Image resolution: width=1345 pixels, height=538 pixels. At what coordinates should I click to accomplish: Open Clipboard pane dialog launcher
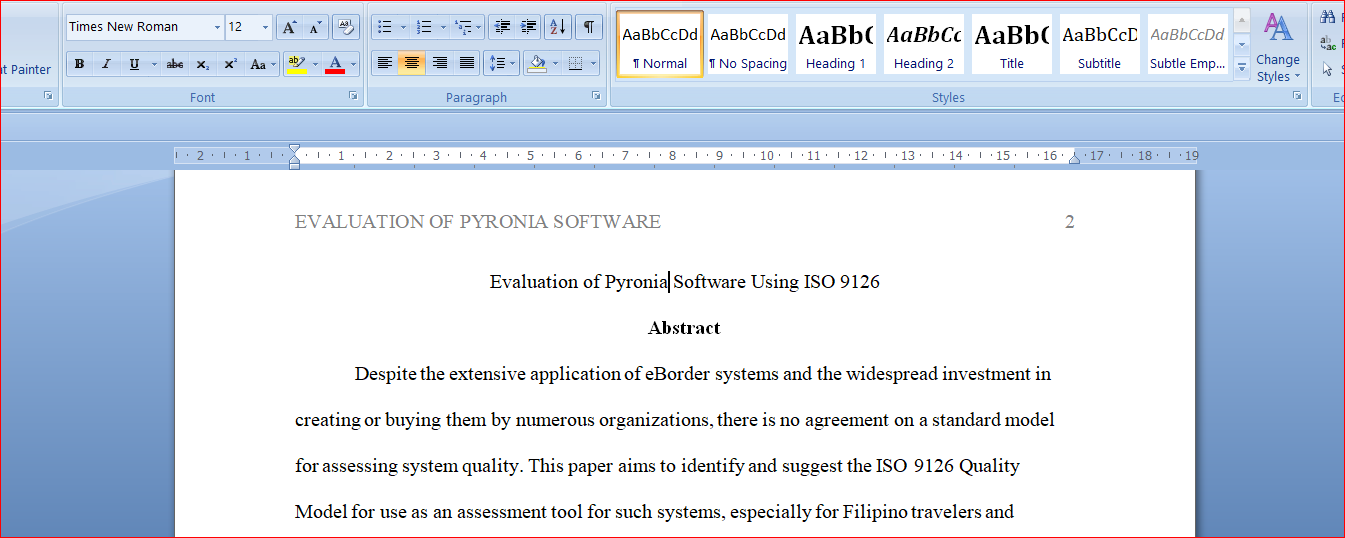coord(48,96)
